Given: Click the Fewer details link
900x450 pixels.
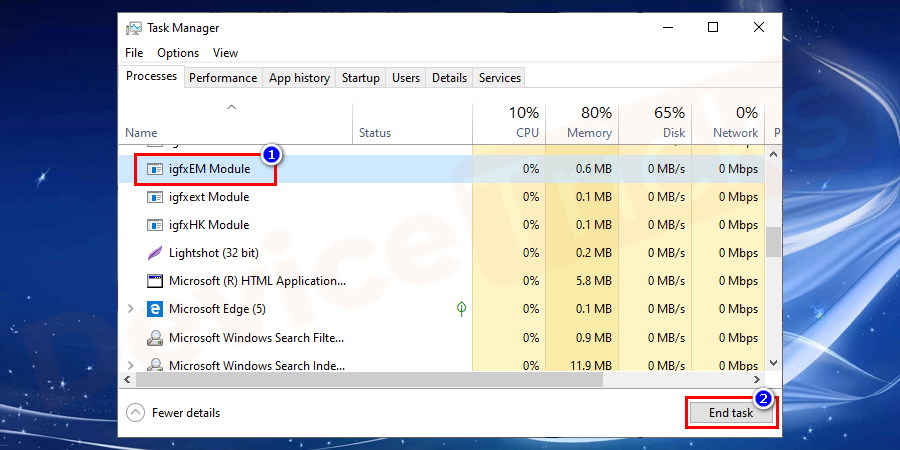Looking at the screenshot, I should (x=186, y=413).
